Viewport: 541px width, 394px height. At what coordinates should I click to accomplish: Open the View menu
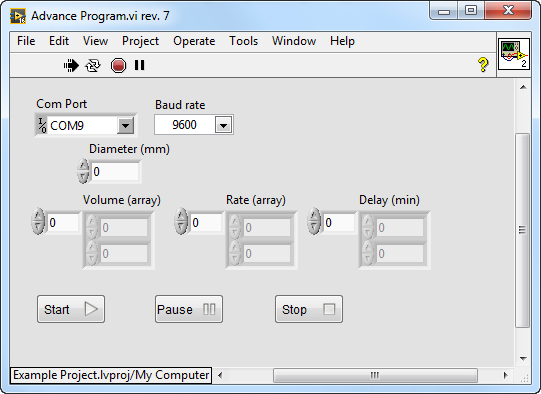96,41
